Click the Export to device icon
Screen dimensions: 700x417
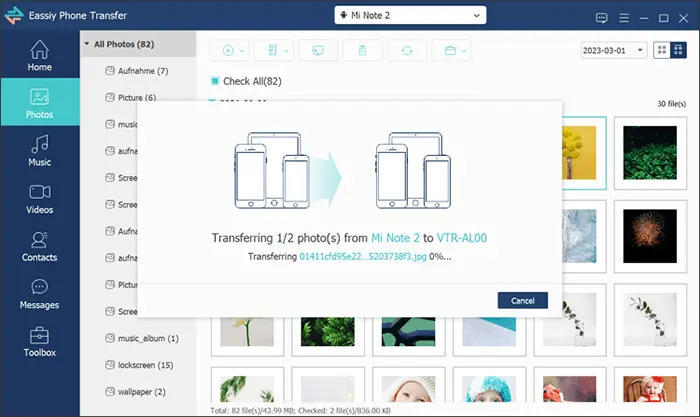click(272, 50)
